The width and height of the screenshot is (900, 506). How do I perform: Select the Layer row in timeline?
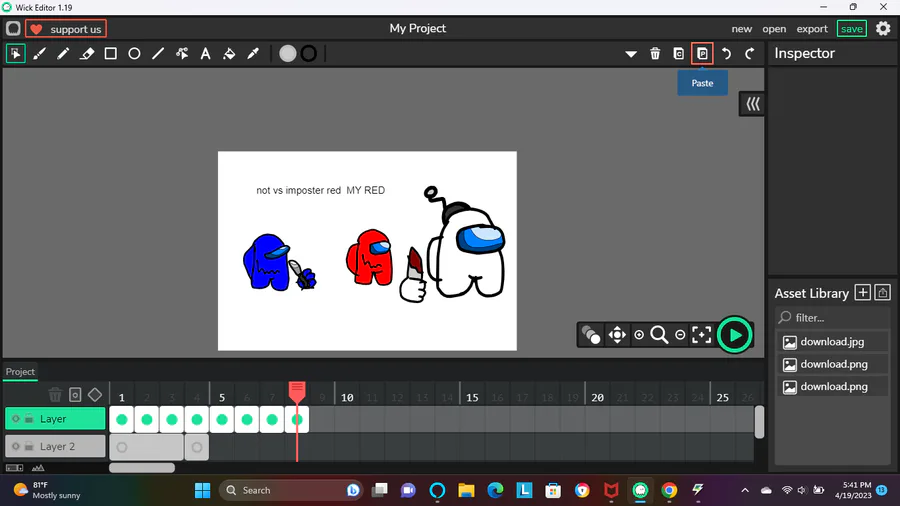55,419
